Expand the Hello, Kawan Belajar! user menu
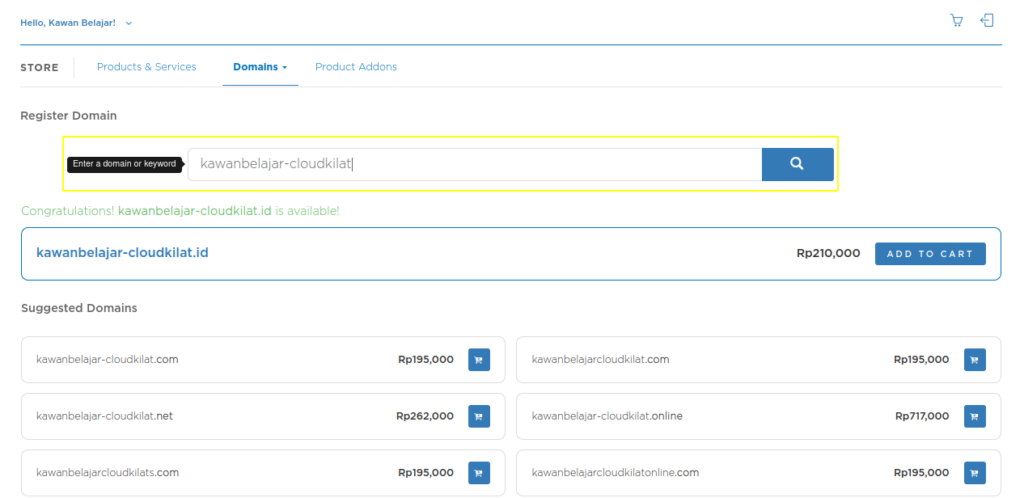1024x498 pixels. tap(76, 22)
